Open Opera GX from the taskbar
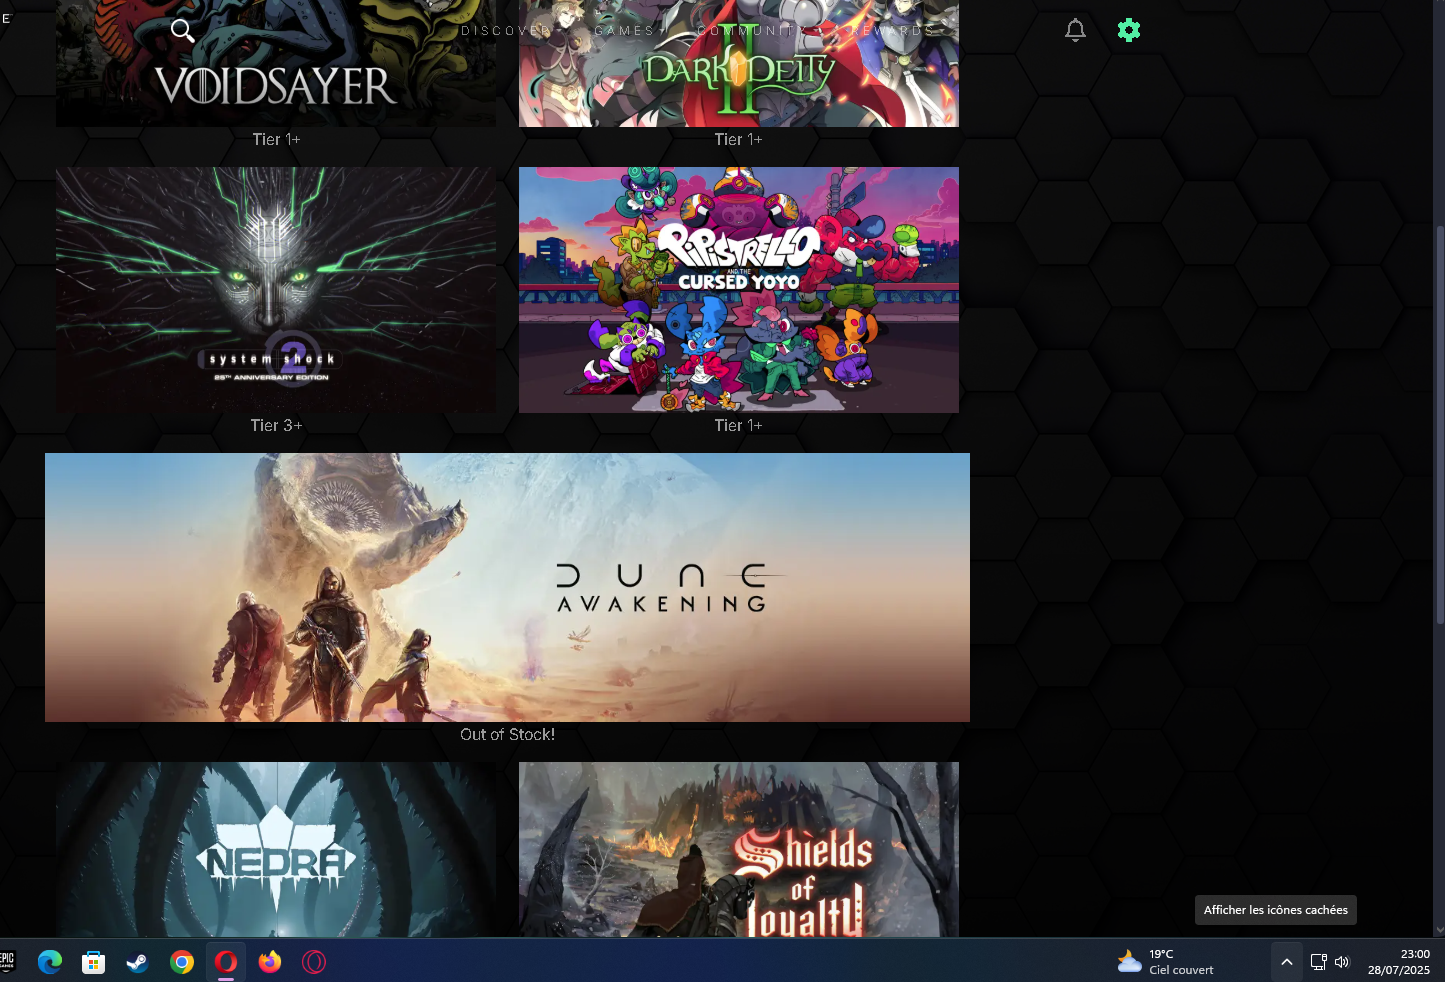Image resolution: width=1445 pixels, height=982 pixels. 314,962
